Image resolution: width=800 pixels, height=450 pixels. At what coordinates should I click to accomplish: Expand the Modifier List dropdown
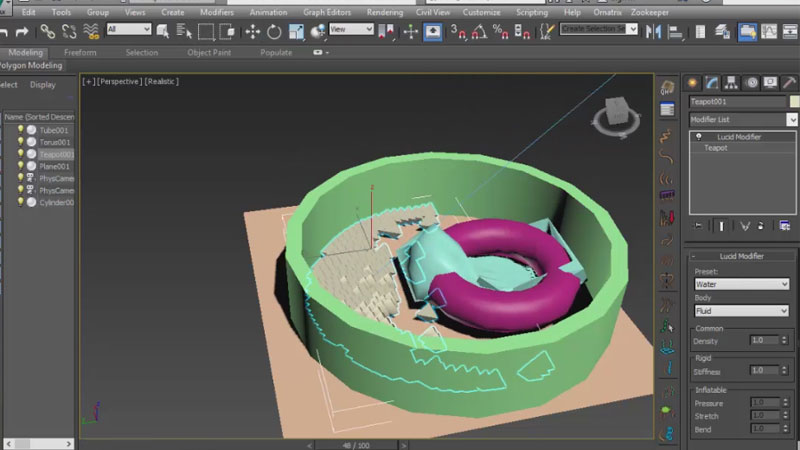click(x=792, y=119)
